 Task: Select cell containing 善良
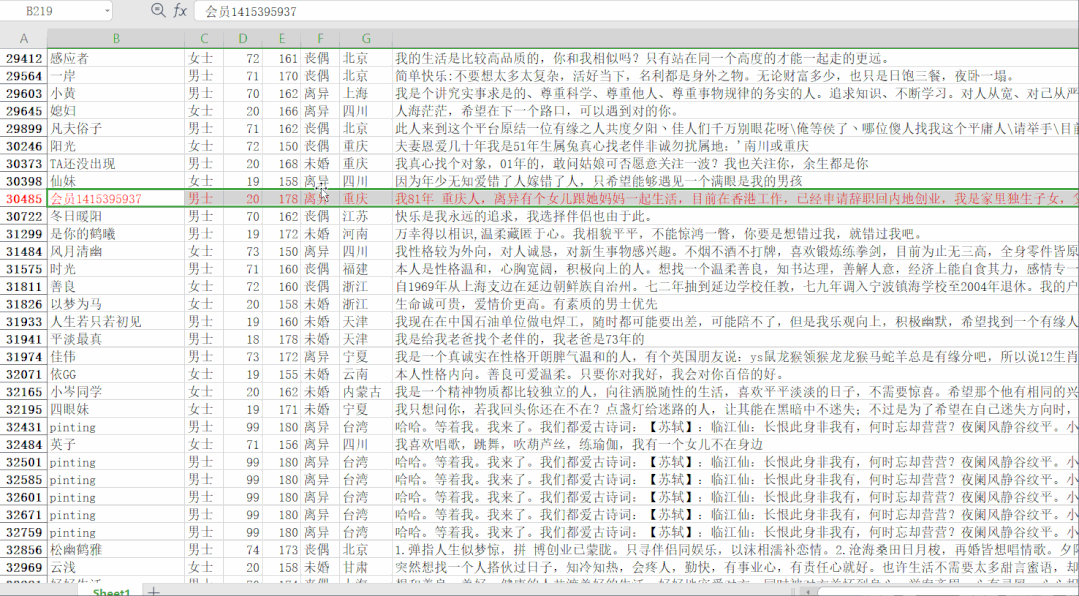pos(116,286)
